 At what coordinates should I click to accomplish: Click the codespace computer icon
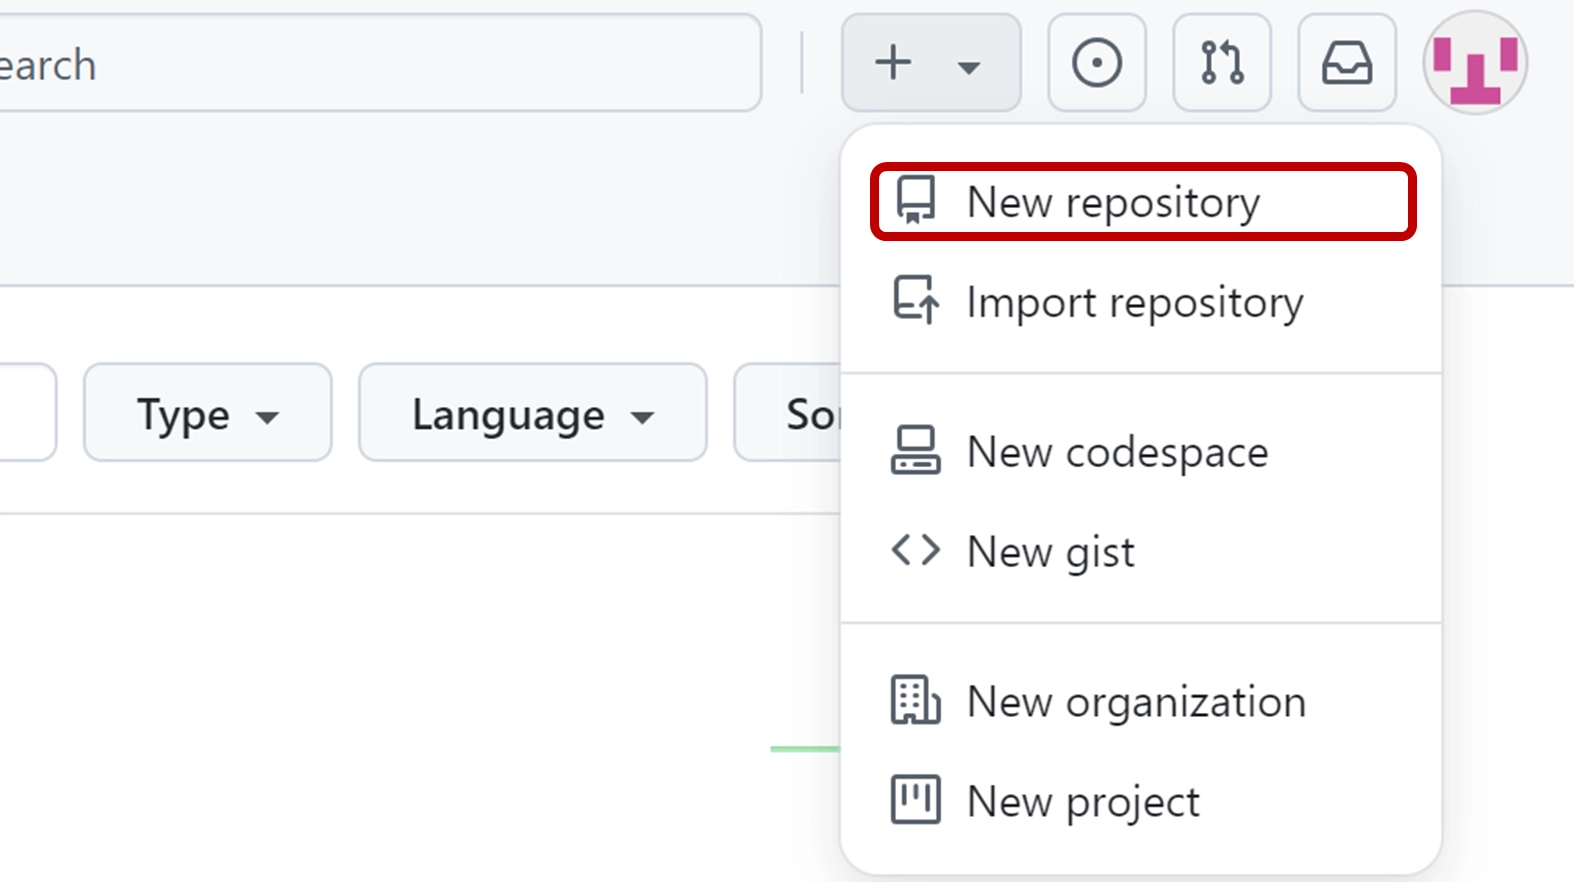915,451
